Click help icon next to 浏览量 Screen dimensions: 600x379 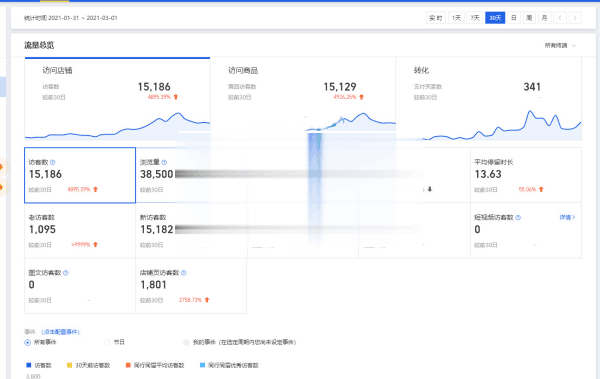click(x=164, y=162)
